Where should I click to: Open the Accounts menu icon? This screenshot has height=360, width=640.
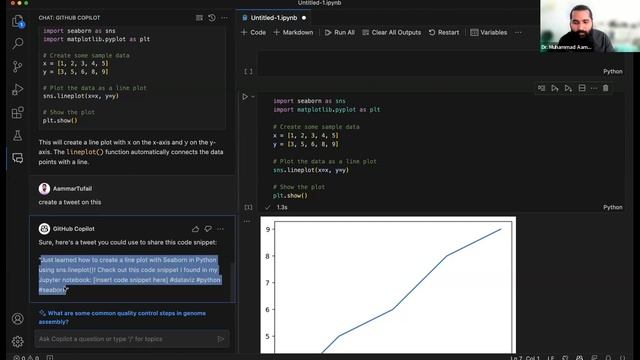coord(18,319)
